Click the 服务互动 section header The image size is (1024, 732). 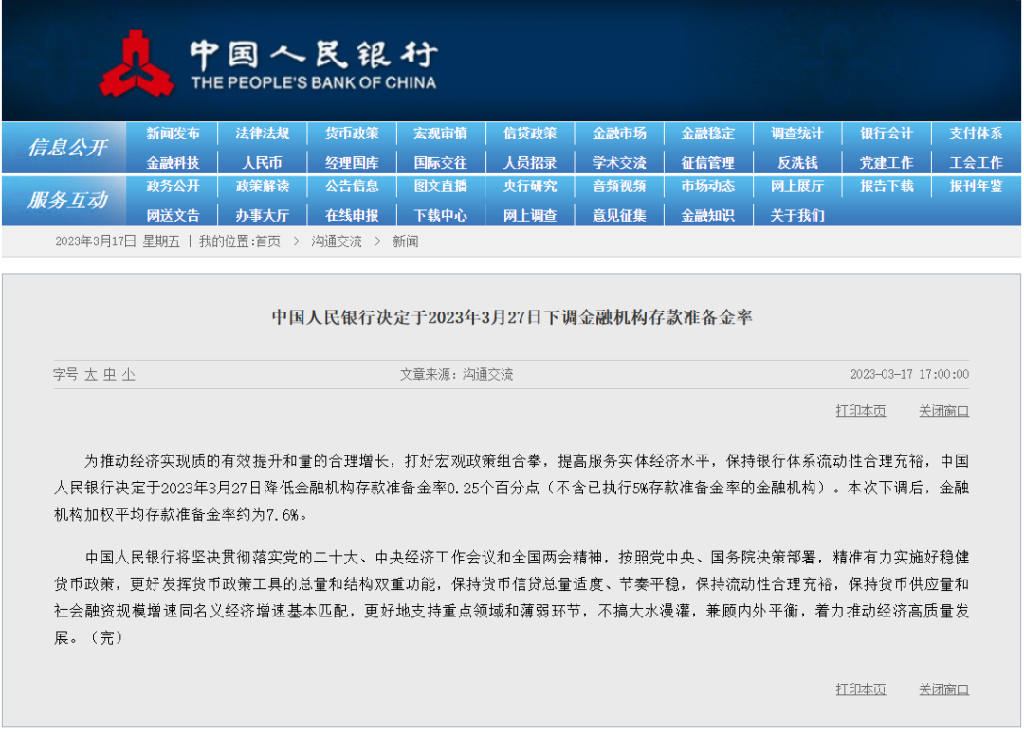point(67,200)
